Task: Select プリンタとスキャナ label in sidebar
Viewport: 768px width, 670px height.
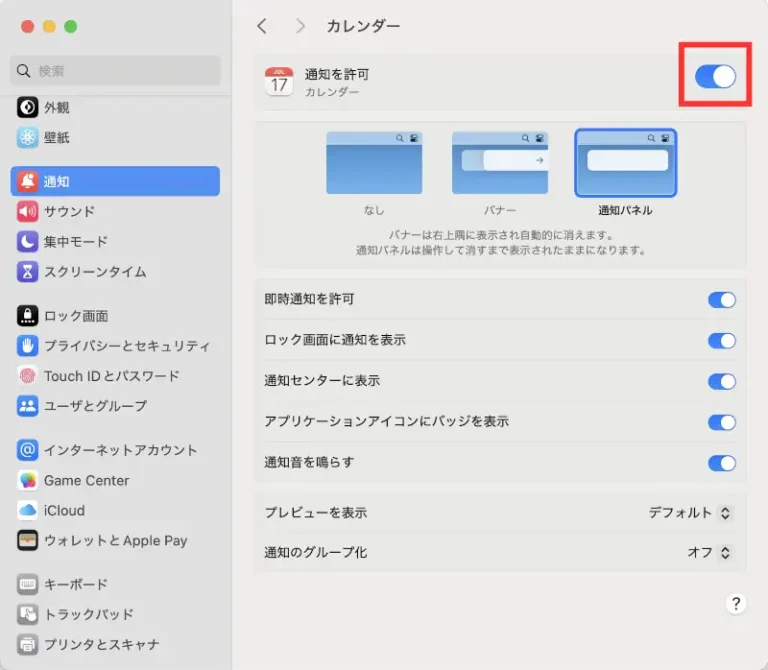Action: click(101, 645)
